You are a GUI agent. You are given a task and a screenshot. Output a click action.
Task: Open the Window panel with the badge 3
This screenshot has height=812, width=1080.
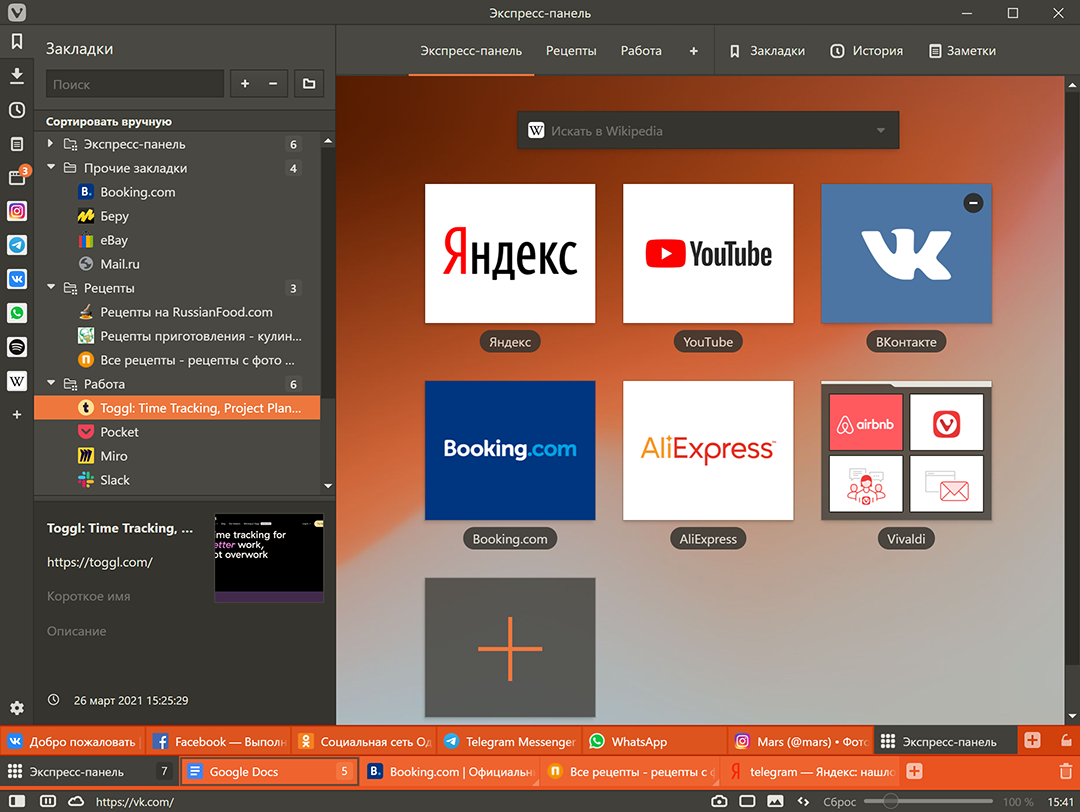point(17,177)
